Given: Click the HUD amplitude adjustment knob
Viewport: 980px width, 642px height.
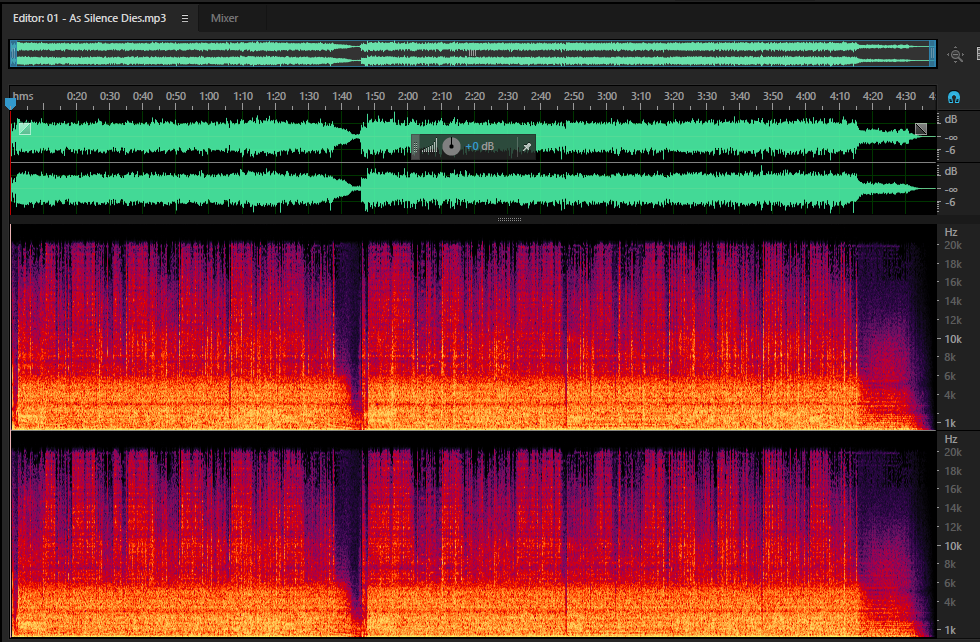Looking at the screenshot, I should pos(451,147).
